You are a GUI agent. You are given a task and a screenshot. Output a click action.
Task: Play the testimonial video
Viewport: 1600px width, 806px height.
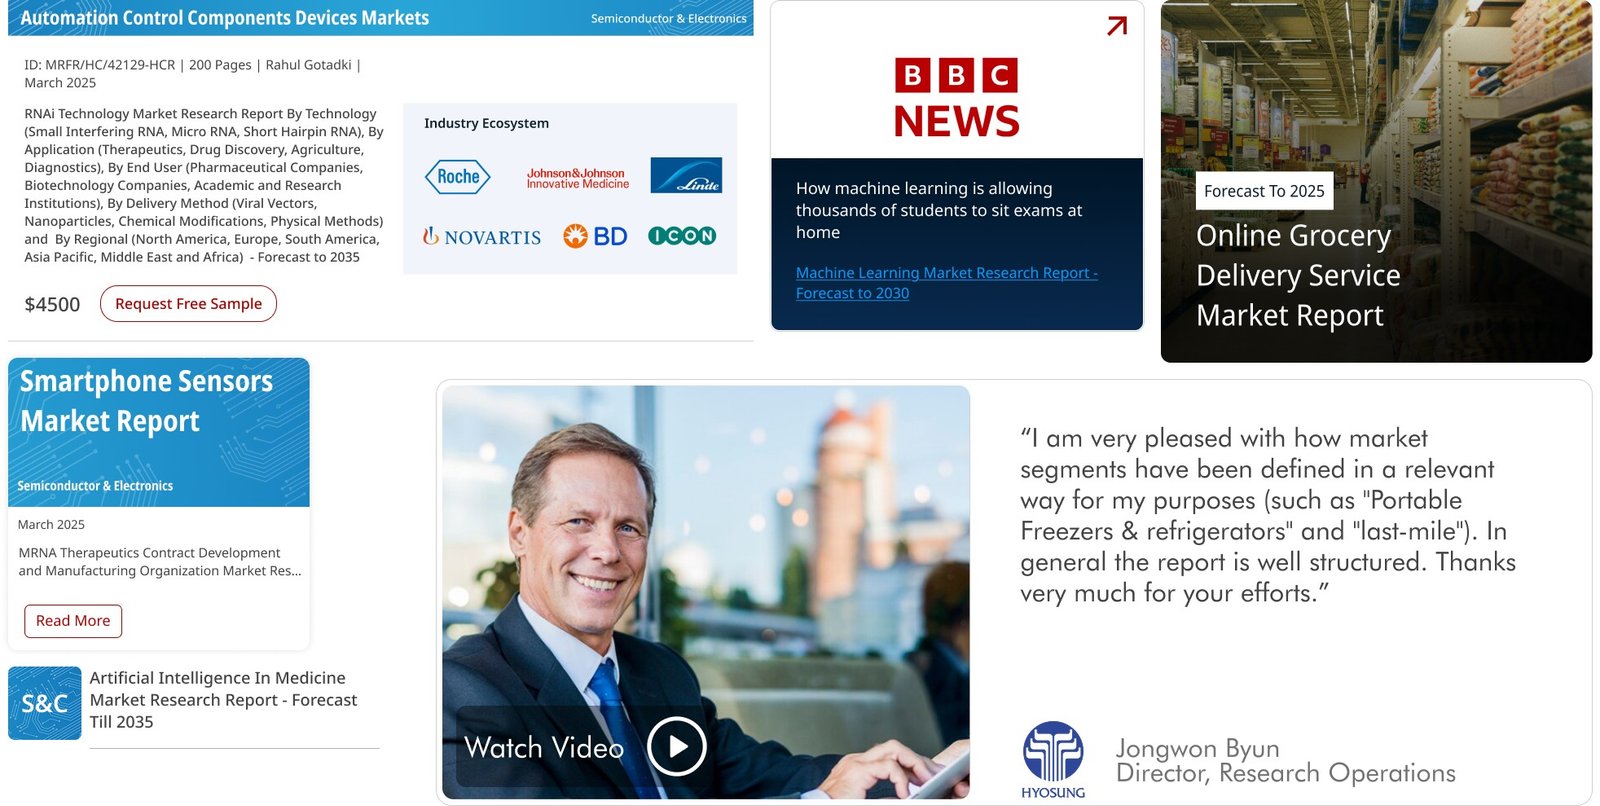tap(676, 746)
